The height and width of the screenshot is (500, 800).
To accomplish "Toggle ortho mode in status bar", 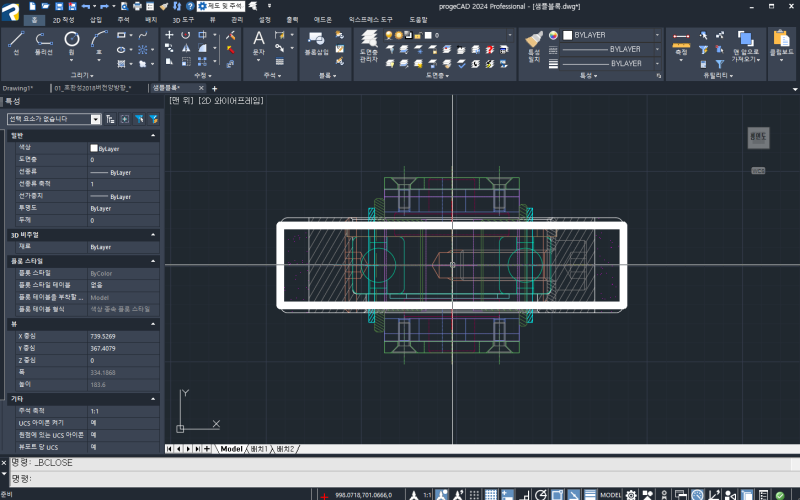I will tap(524, 494).
